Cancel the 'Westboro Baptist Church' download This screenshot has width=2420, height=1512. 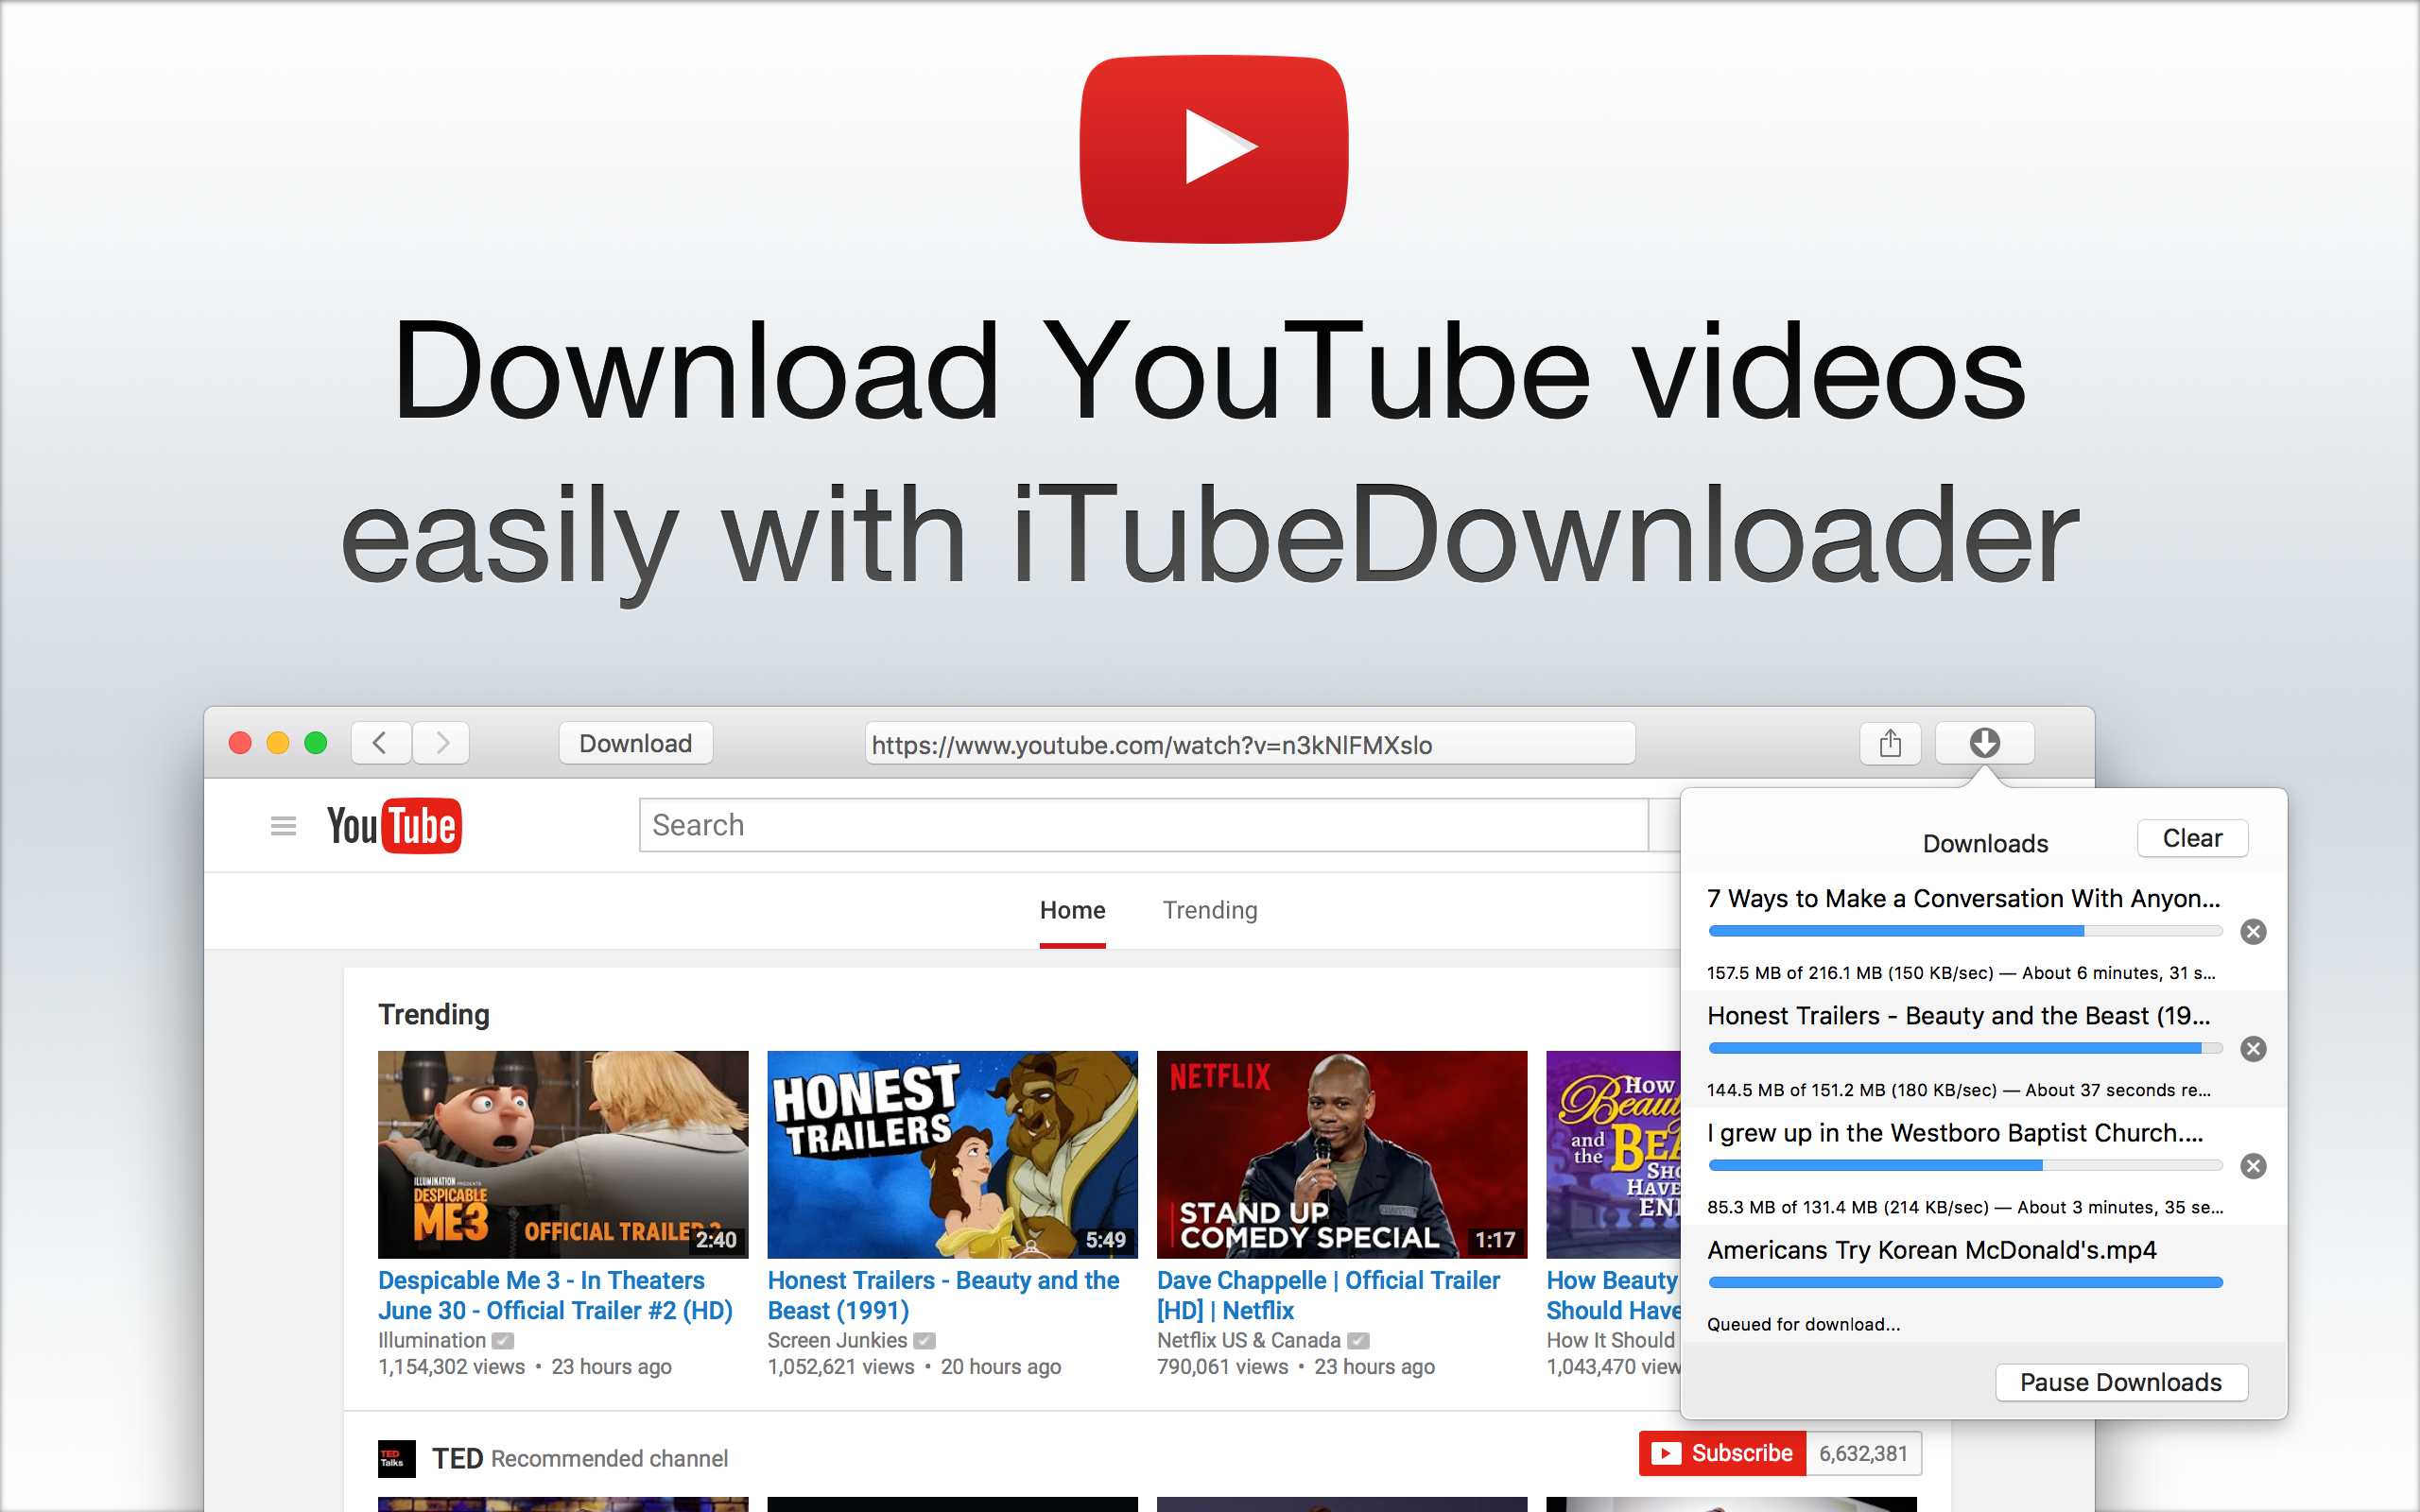[2253, 1165]
